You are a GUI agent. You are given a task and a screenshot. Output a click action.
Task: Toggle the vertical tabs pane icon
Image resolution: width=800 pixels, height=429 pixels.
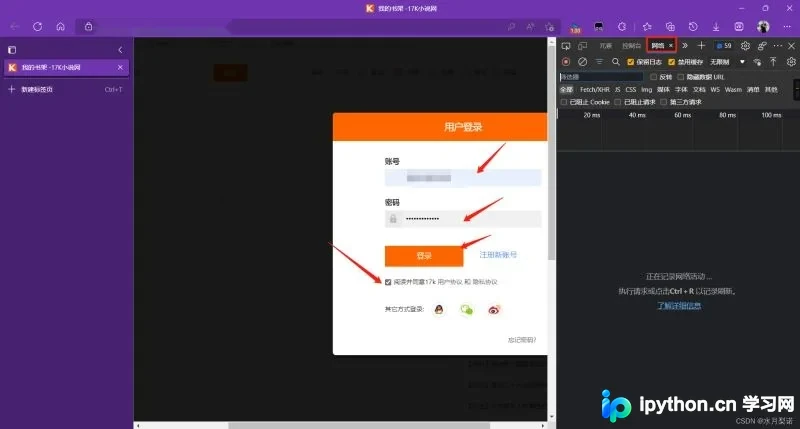pos(12,50)
